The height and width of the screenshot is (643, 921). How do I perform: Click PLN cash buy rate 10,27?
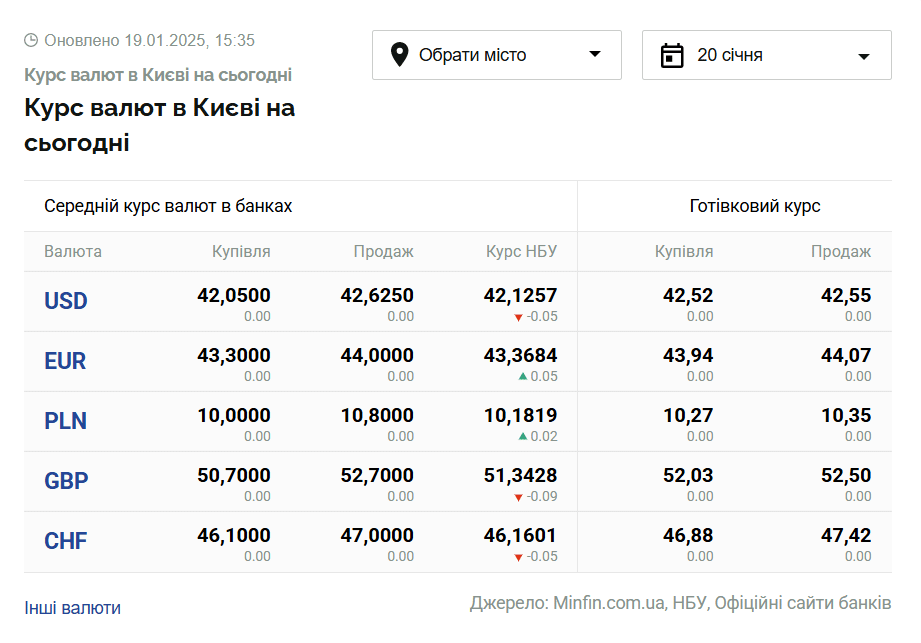point(688,415)
